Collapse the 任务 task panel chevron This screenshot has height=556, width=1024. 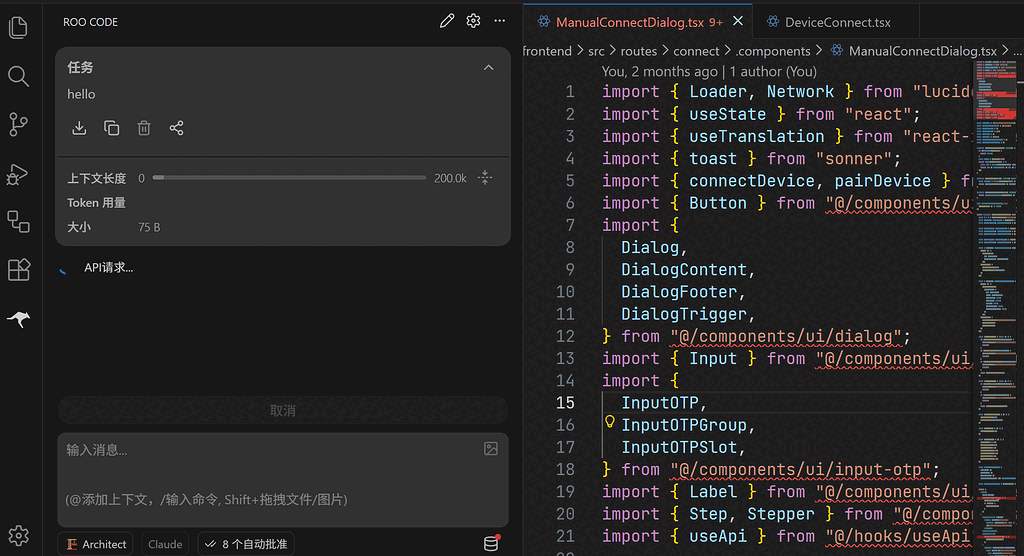point(488,67)
